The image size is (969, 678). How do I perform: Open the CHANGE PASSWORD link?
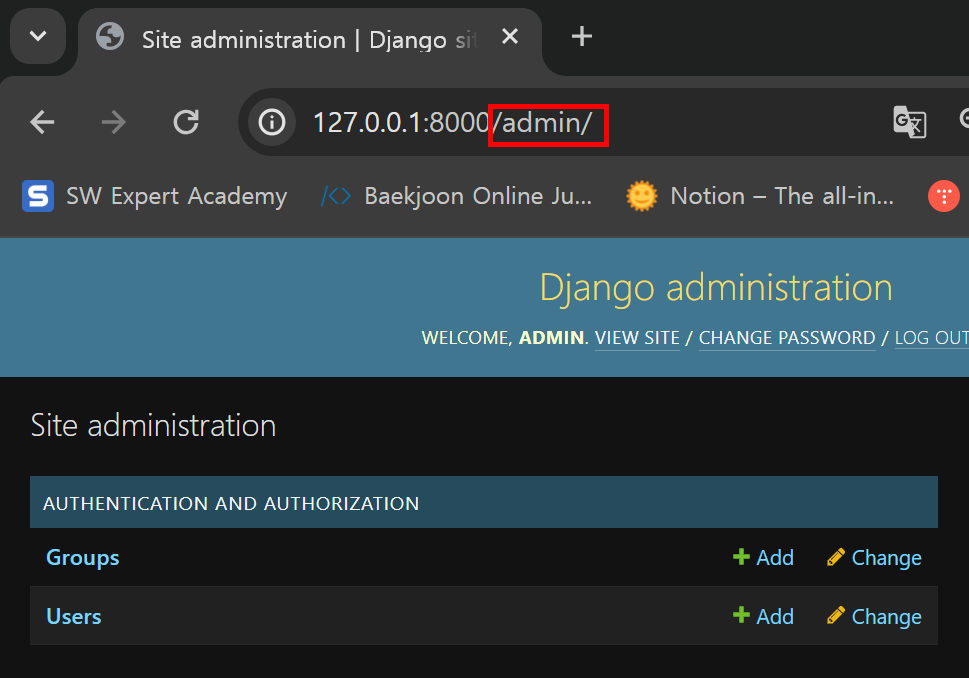point(787,338)
